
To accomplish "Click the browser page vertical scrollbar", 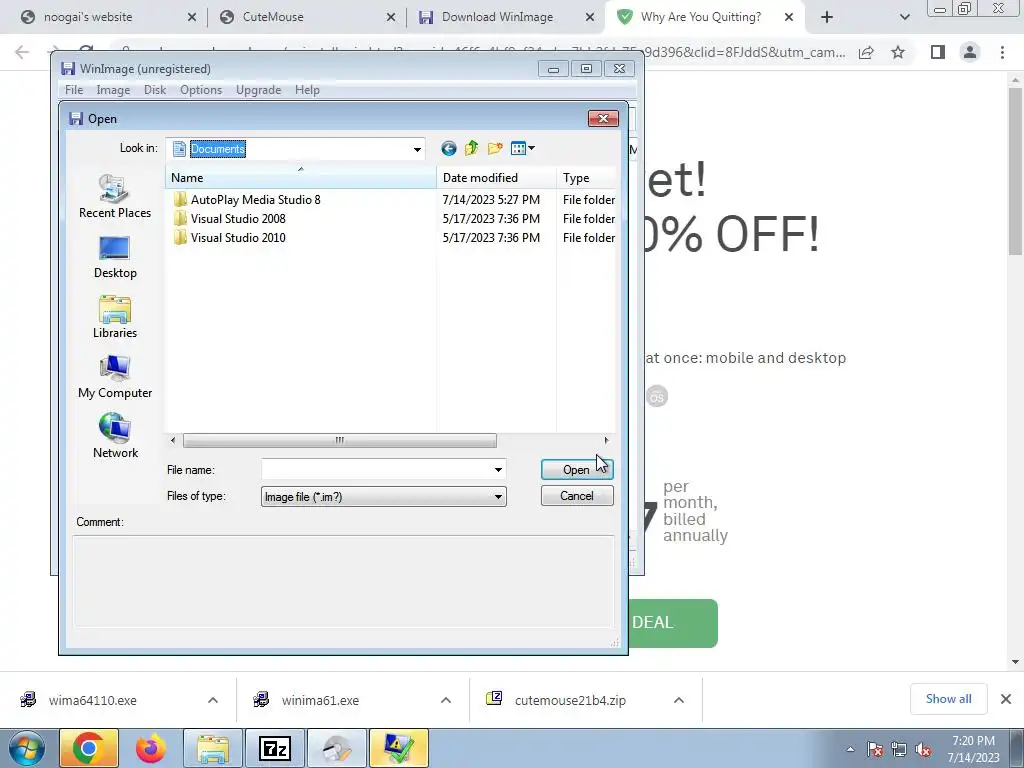I will [1015, 170].
